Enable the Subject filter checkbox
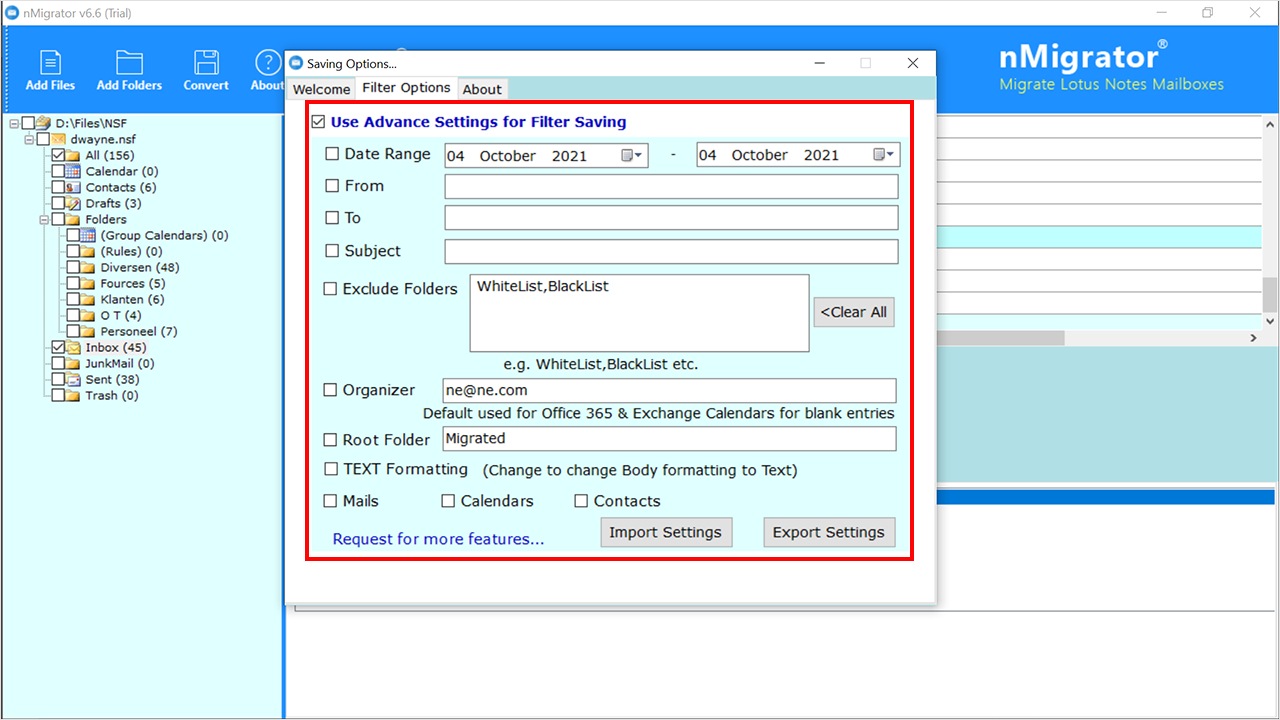This screenshot has width=1280, height=720. coord(332,251)
